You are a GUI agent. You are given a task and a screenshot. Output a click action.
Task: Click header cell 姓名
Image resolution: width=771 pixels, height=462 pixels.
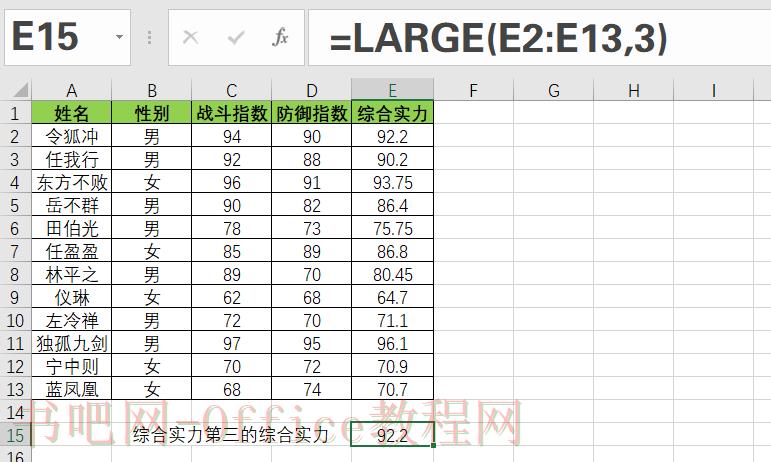coord(72,113)
